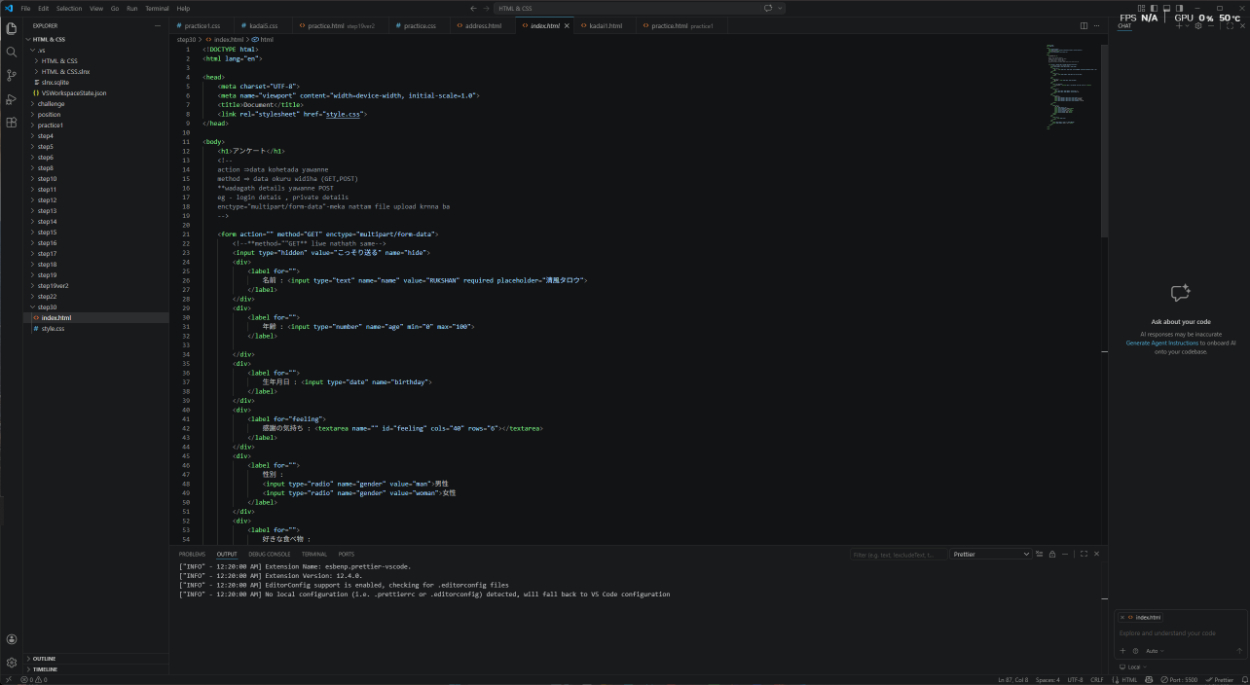Open the Extensions view
This screenshot has height=685, width=1250.
click(x=11, y=122)
